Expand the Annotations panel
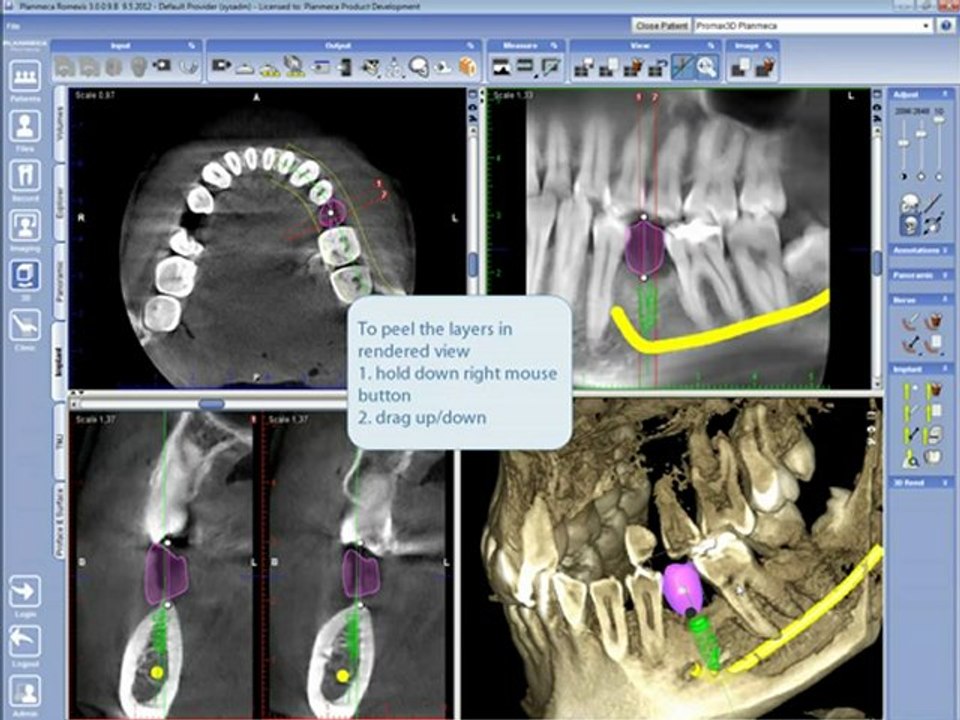Image resolution: width=960 pixels, height=720 pixels. [x=920, y=250]
